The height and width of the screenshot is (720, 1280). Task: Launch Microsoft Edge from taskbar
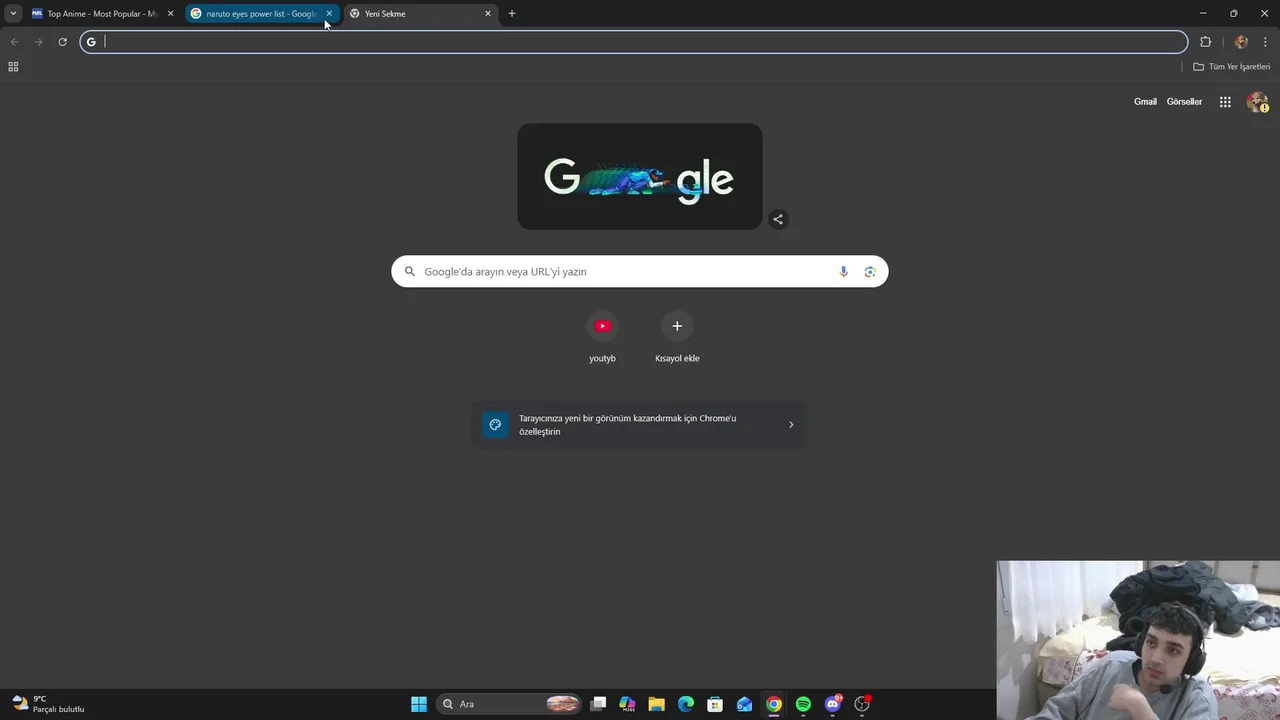(x=686, y=704)
